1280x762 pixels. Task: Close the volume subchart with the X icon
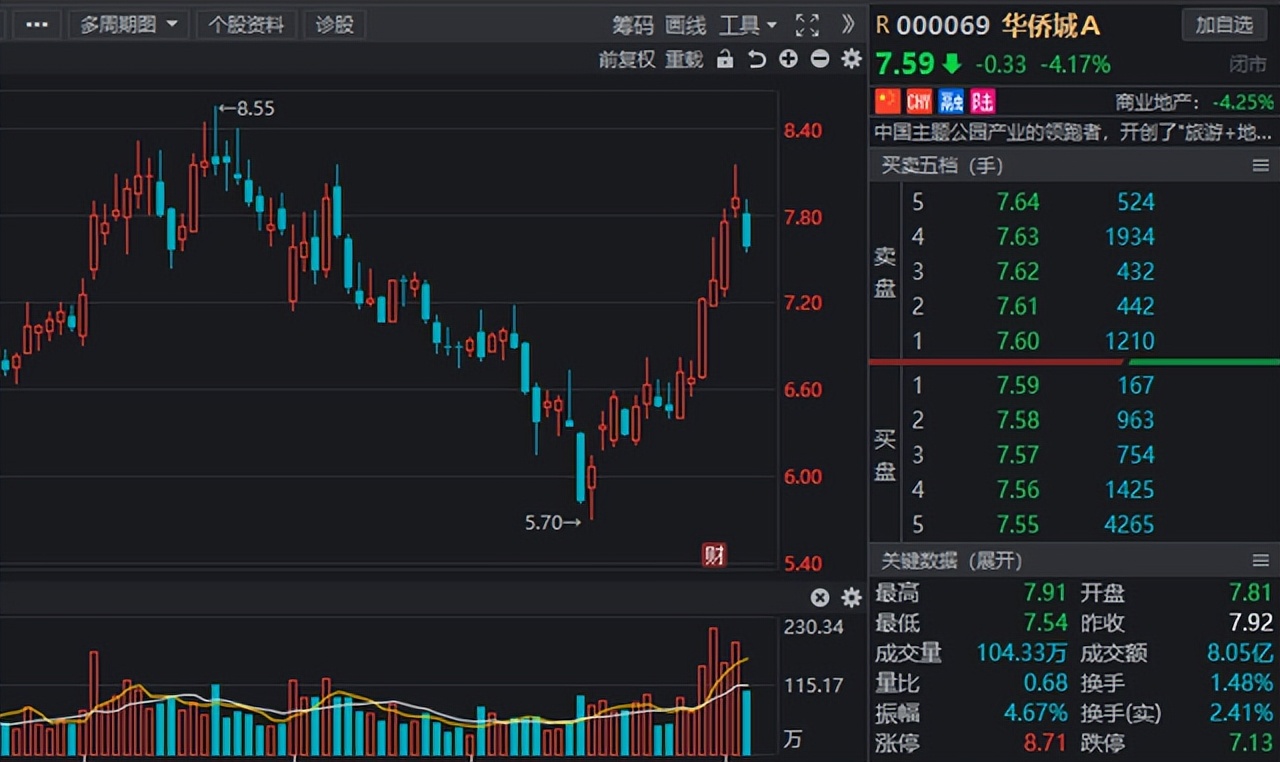820,597
